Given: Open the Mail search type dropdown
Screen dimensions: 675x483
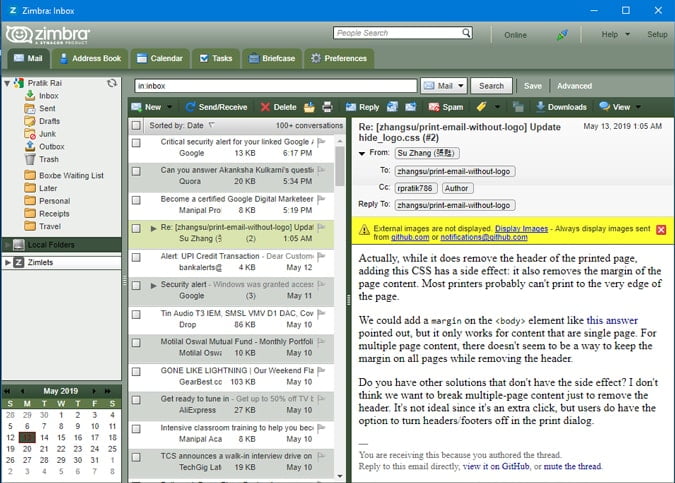Looking at the screenshot, I should point(444,86).
